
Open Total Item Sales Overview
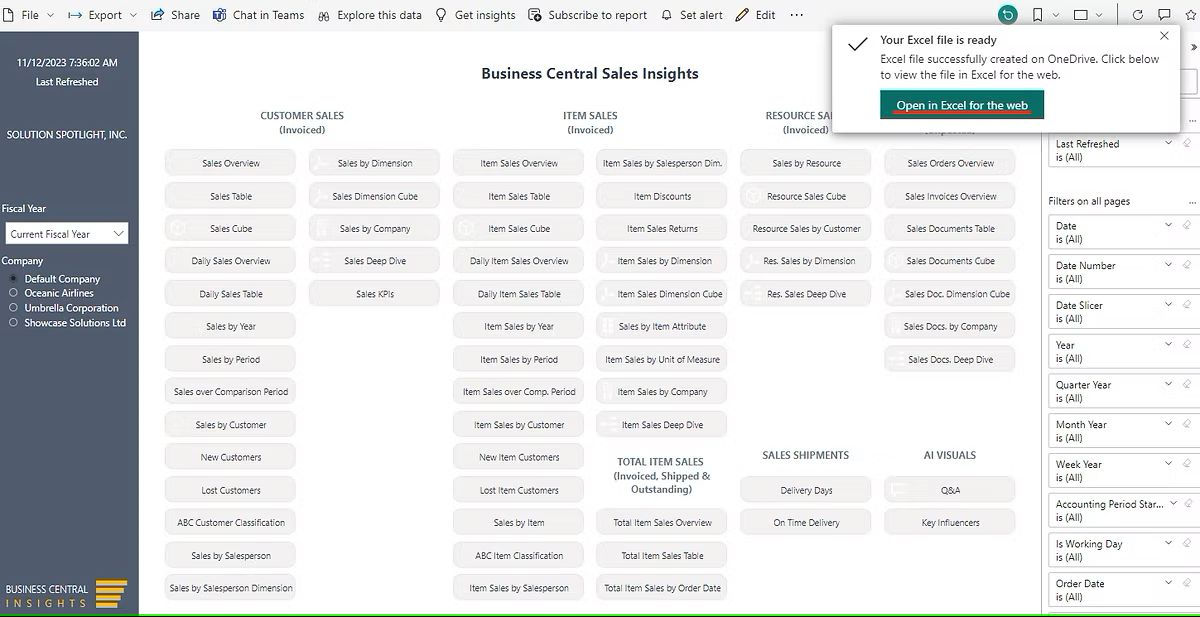[x=662, y=523]
